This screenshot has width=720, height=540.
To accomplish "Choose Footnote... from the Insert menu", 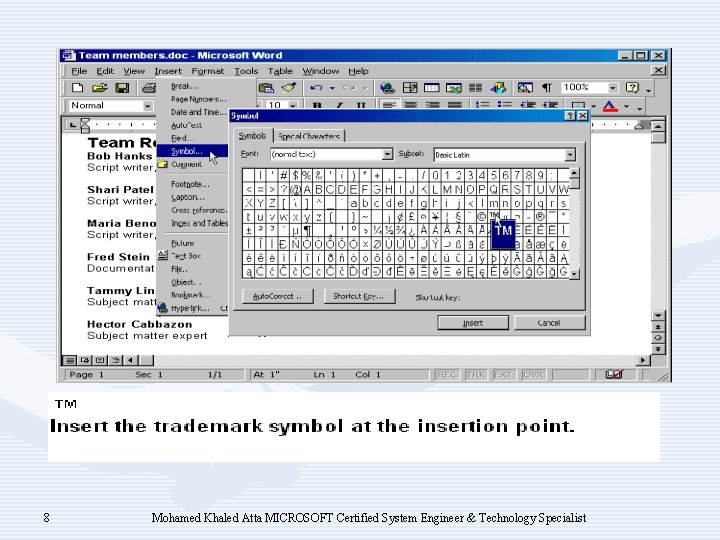I will coord(190,184).
